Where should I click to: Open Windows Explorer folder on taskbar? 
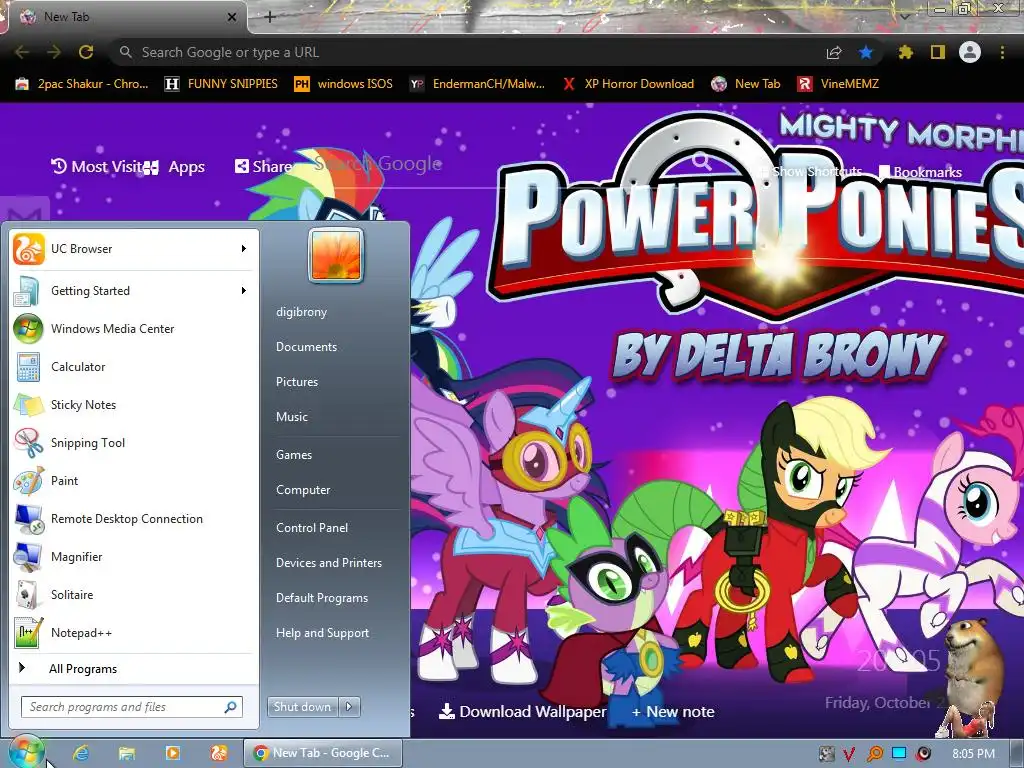[x=127, y=753]
